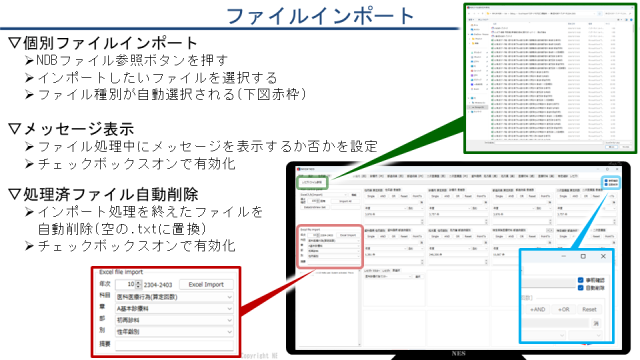
Task: Click the minimize icon in the blue callout
Action: (x=564, y=256)
